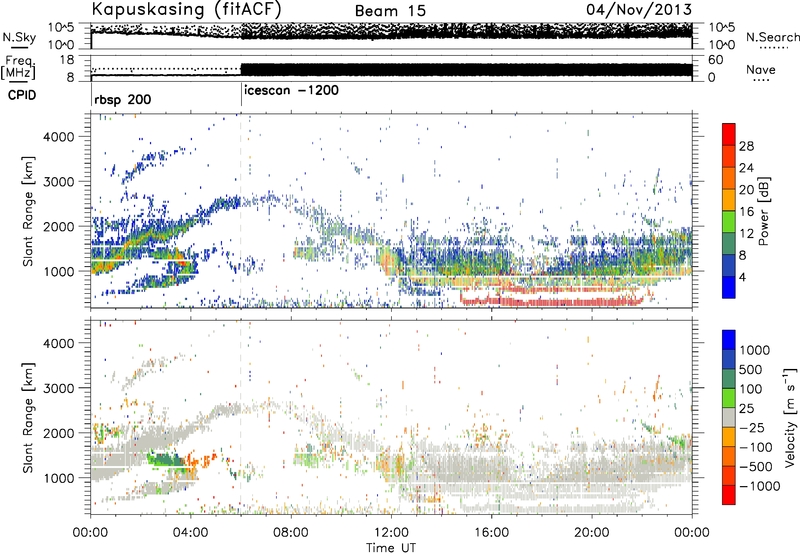This screenshot has width=800, height=554.
Task: Click the 'CPID' row label
Action: click(x=21, y=95)
